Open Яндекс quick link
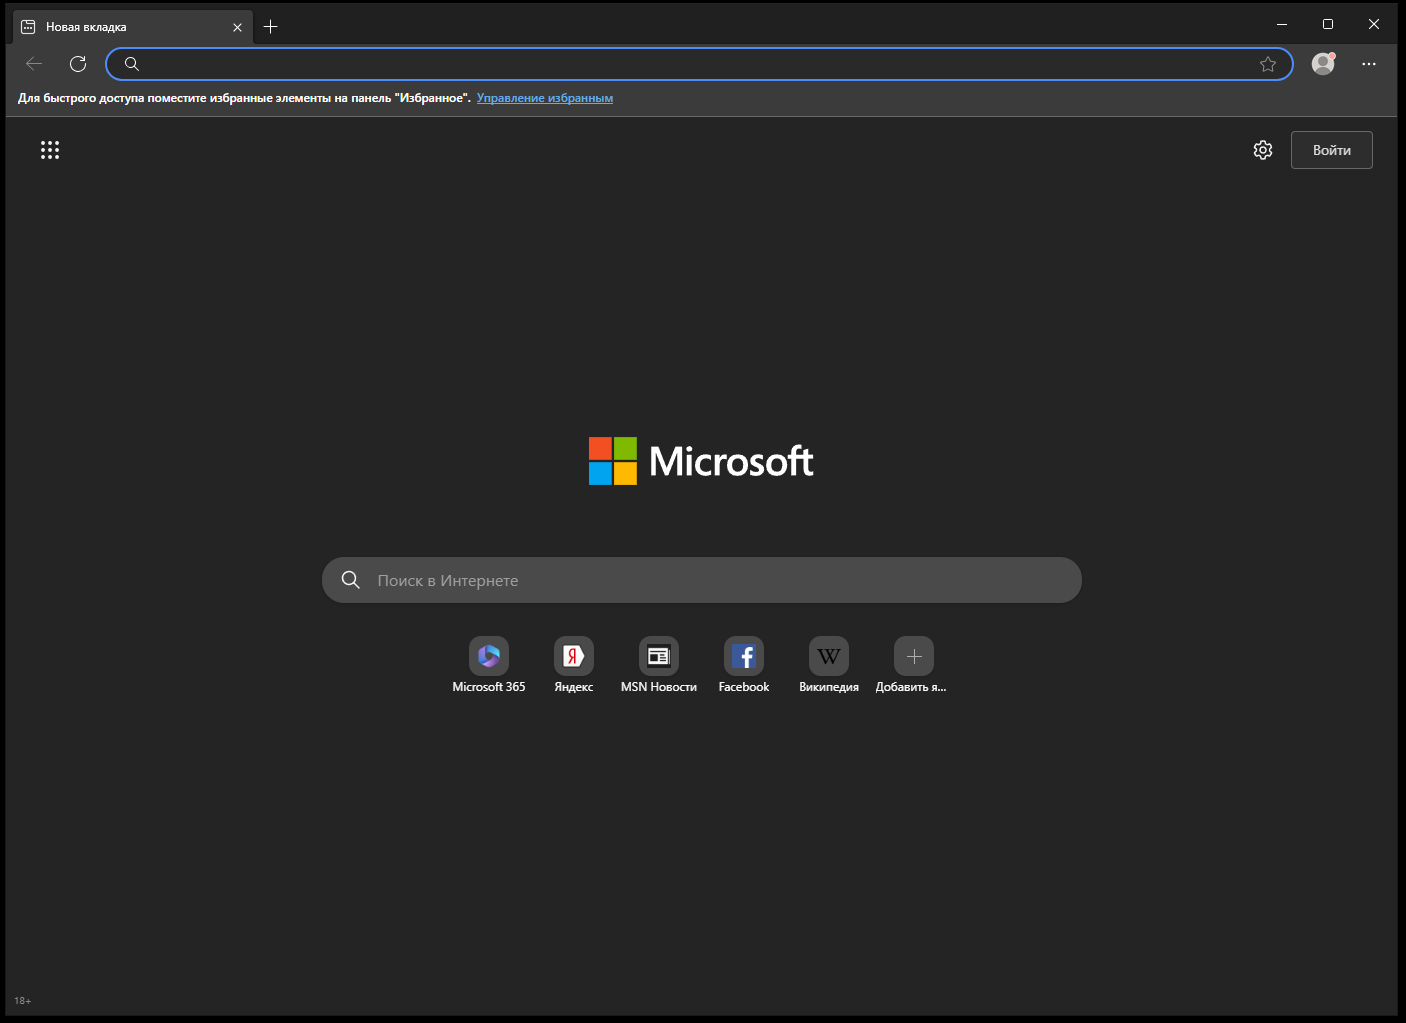 [574, 665]
